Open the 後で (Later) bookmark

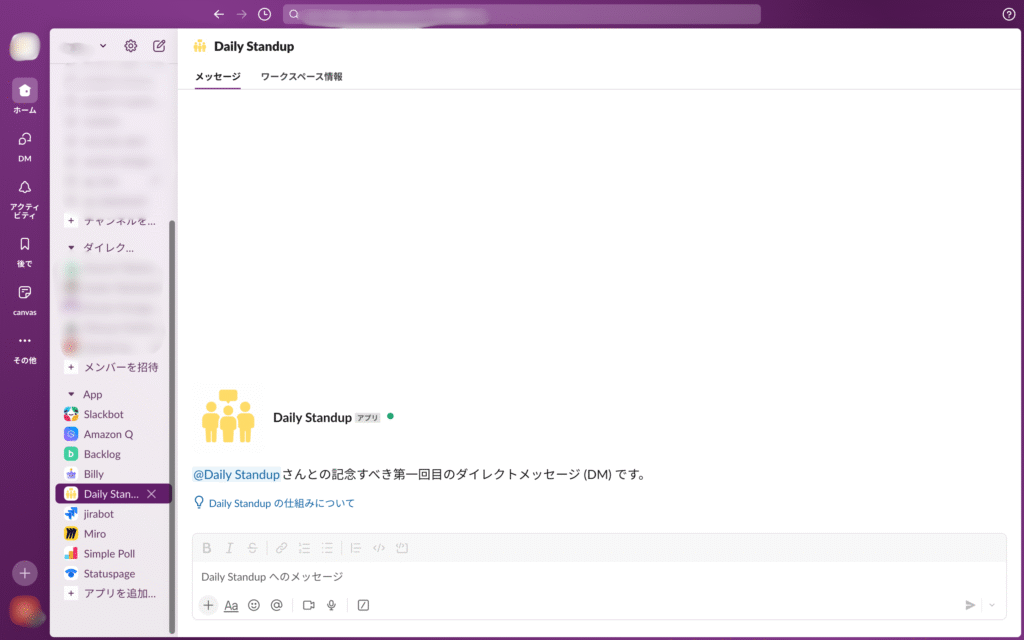pyautogui.click(x=25, y=251)
